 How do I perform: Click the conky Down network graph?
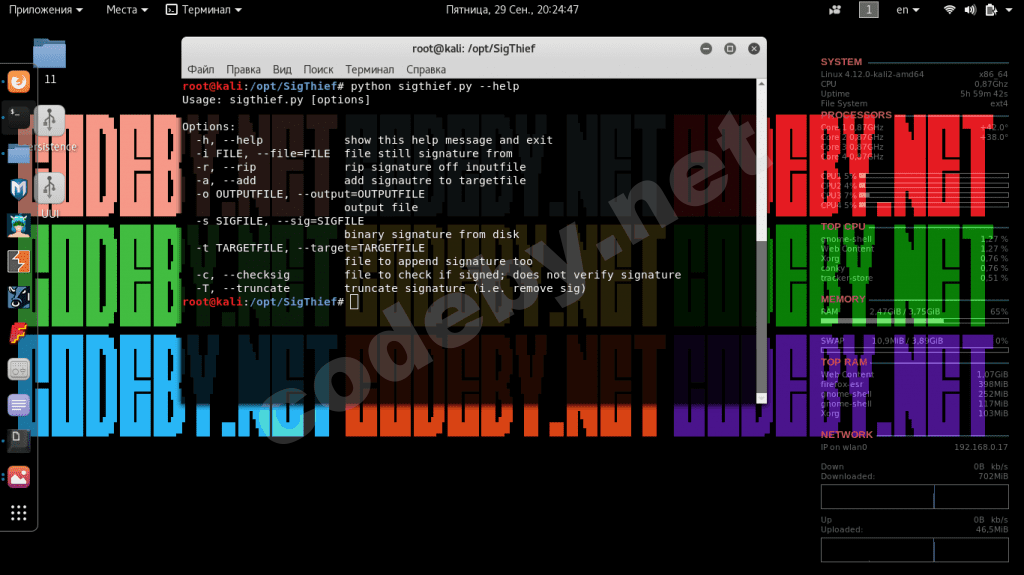pos(914,497)
